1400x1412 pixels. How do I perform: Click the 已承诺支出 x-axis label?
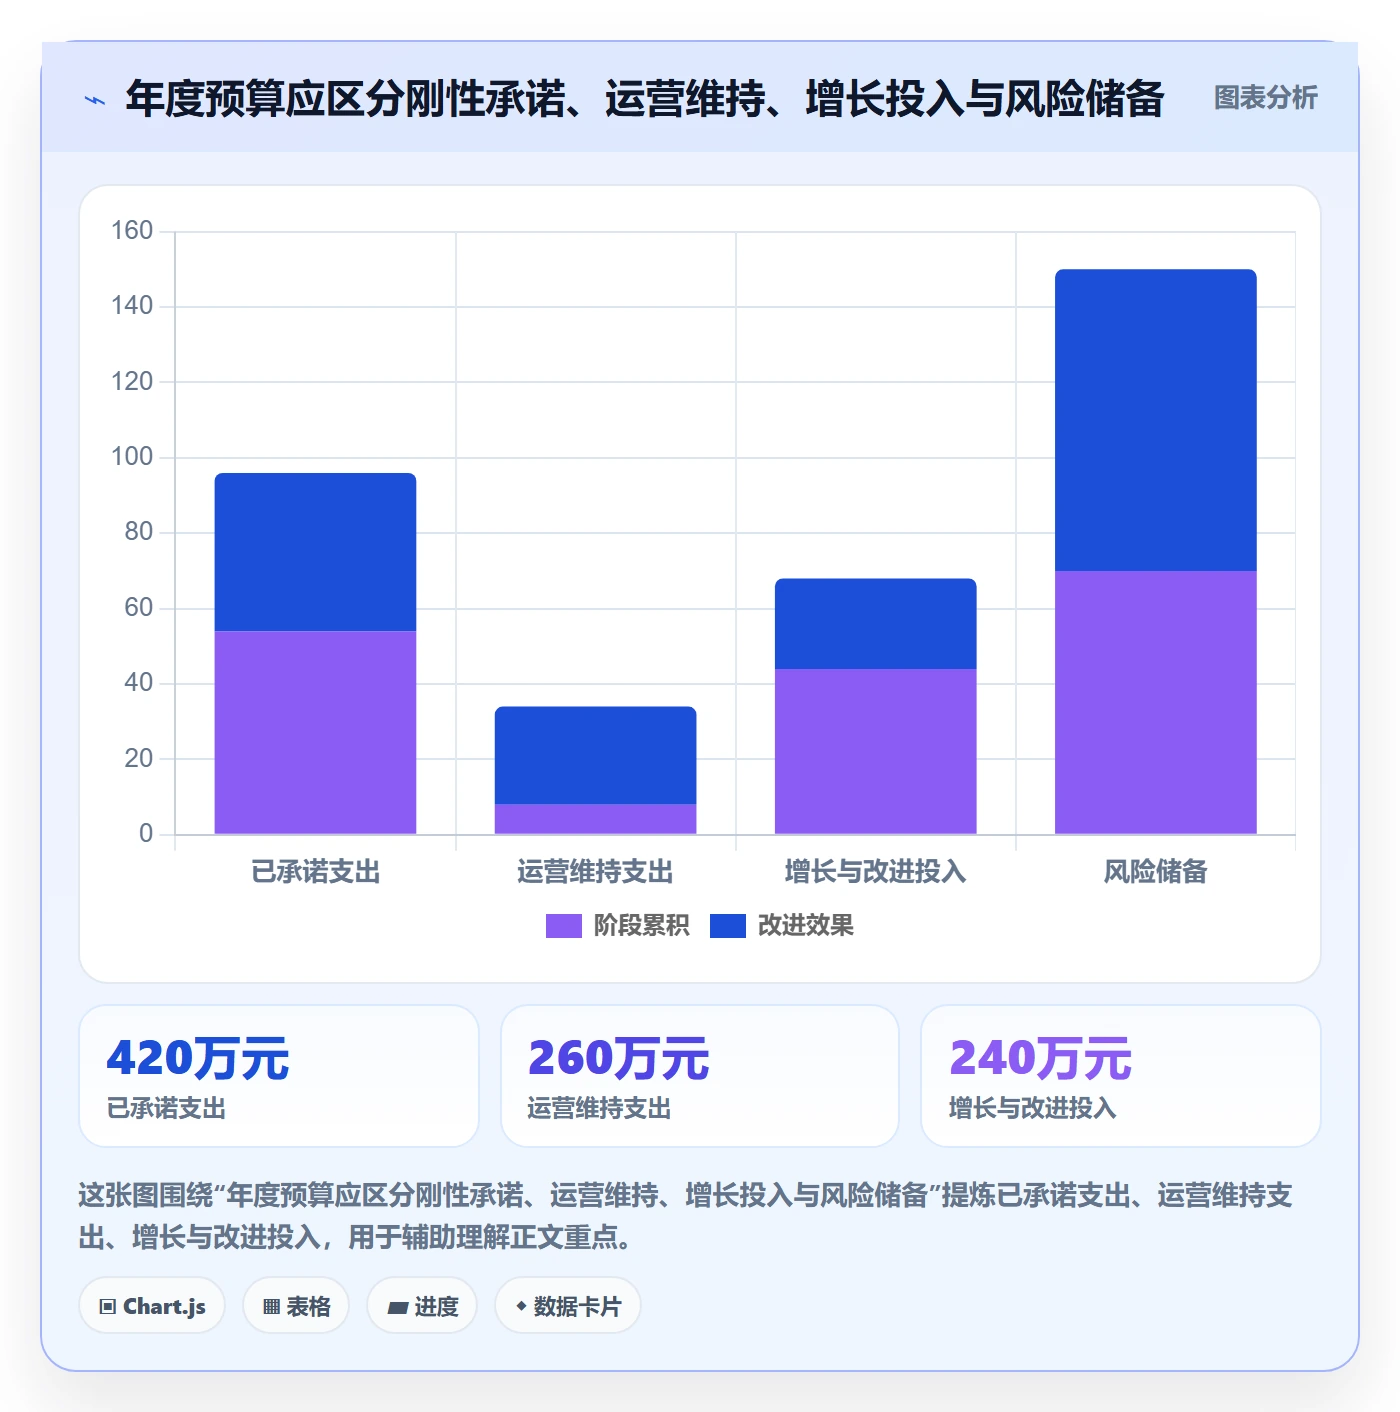[315, 872]
